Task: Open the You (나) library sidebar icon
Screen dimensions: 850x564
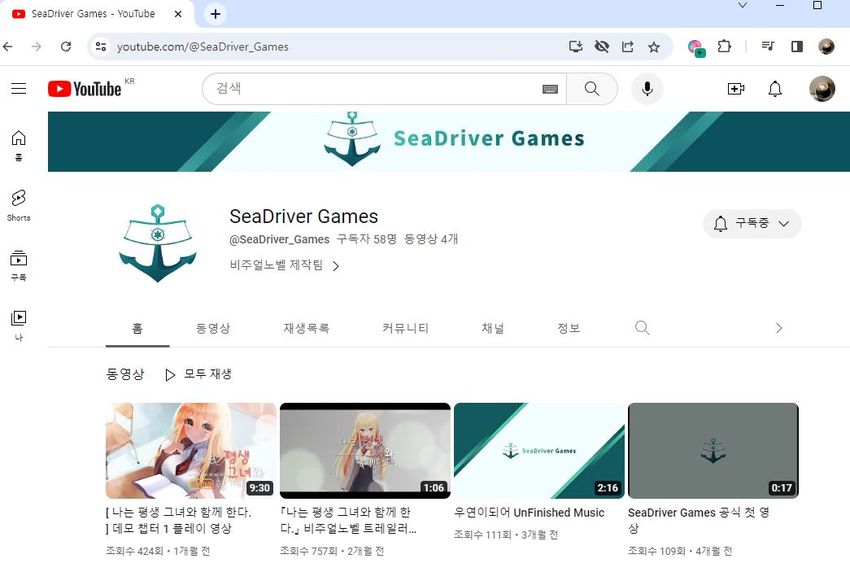Action: [18, 325]
